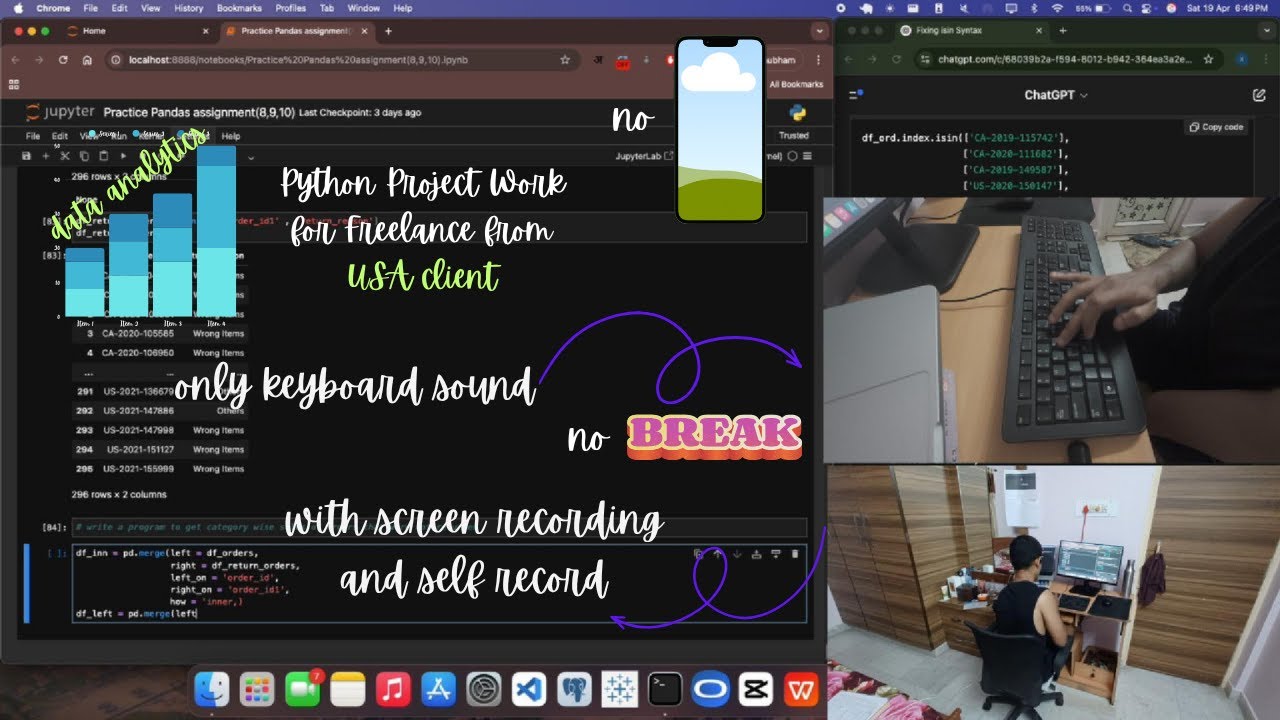Open pgAdmin PostgreSQL elephant dock icon
1280x720 pixels.
(574, 689)
